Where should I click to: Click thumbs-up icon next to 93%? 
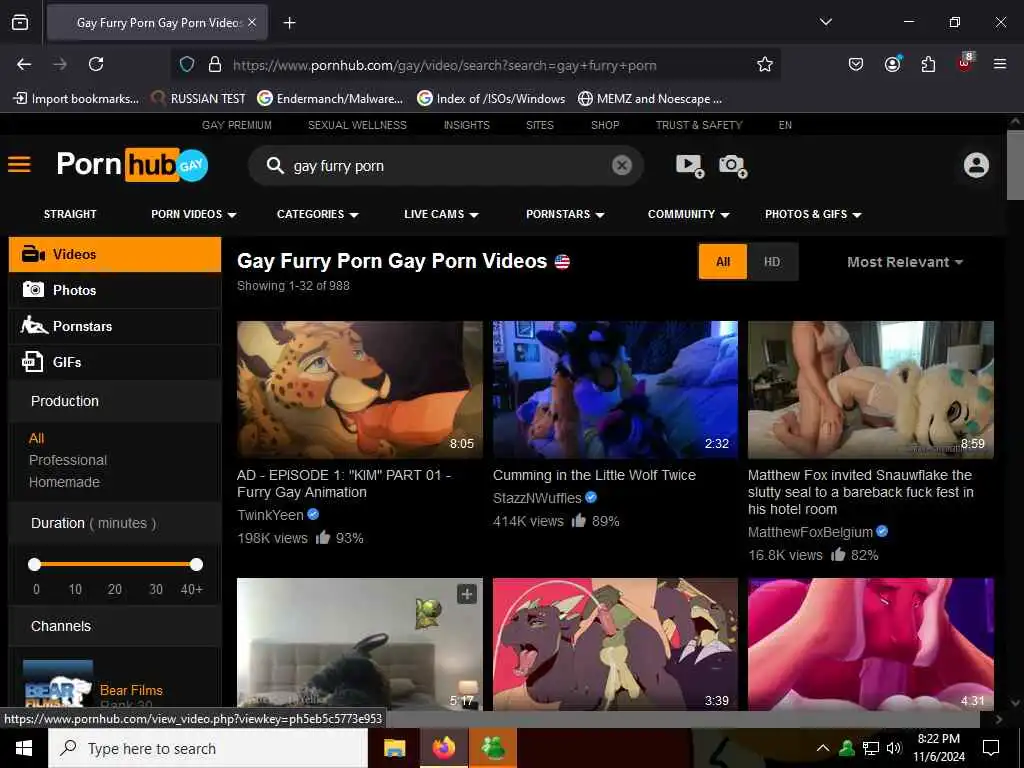(x=323, y=537)
